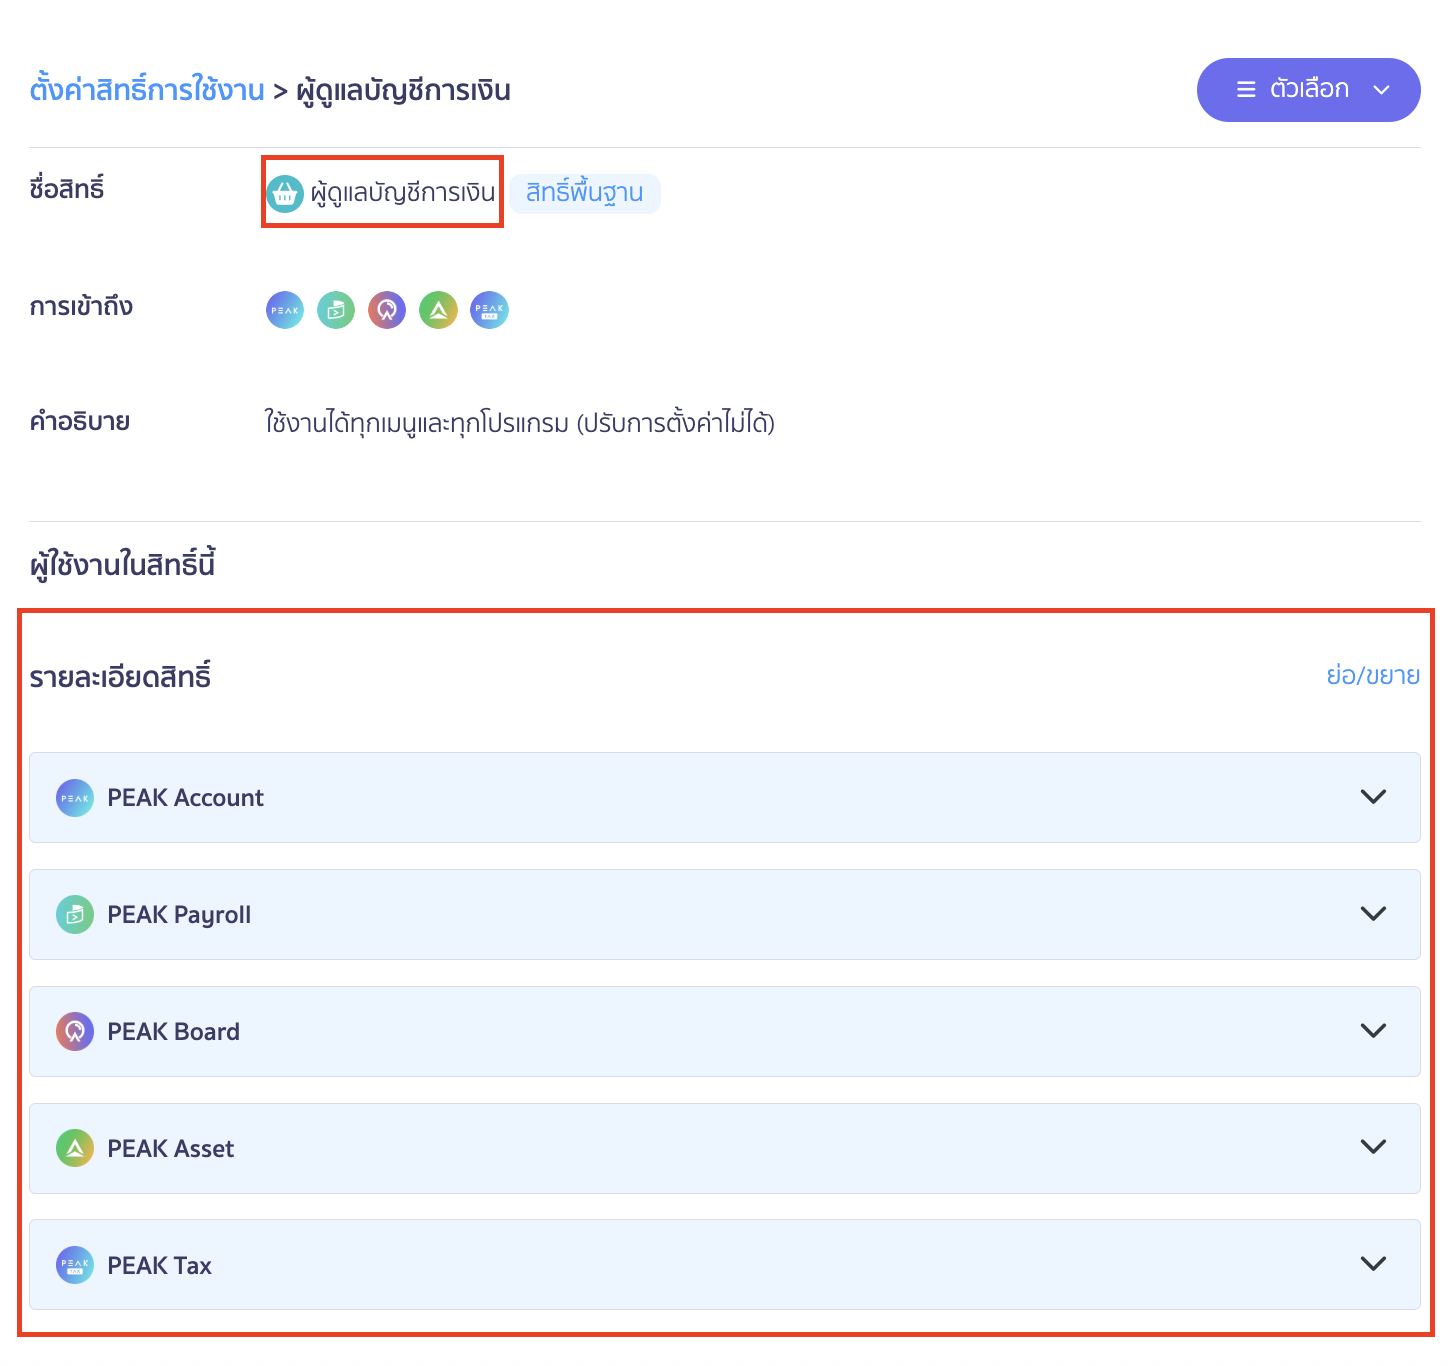Viewport: 1448px width, 1366px height.
Task: Click the ผู้ใช้งานในสิทธิ์นี้ section heading
Action: tap(123, 565)
